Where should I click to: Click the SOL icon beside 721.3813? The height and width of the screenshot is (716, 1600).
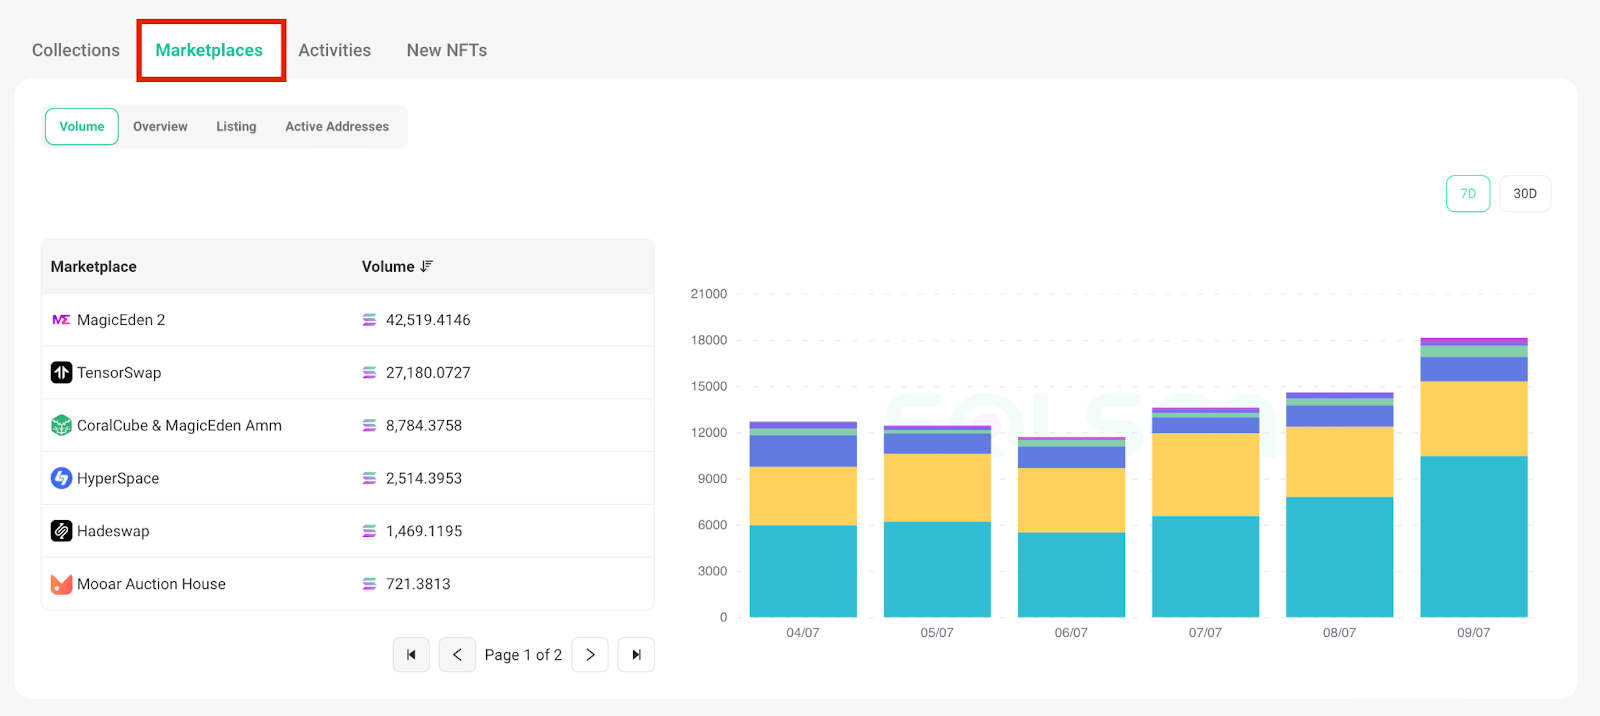(x=369, y=584)
